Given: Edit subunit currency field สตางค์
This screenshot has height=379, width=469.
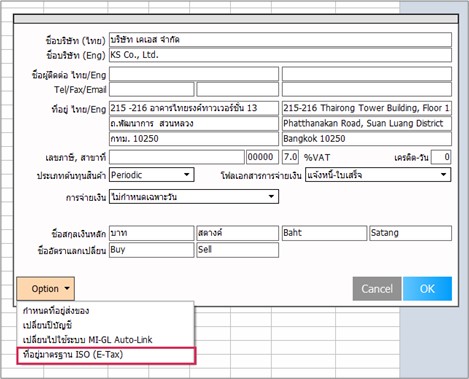Looking at the screenshot, I should coord(238,233).
